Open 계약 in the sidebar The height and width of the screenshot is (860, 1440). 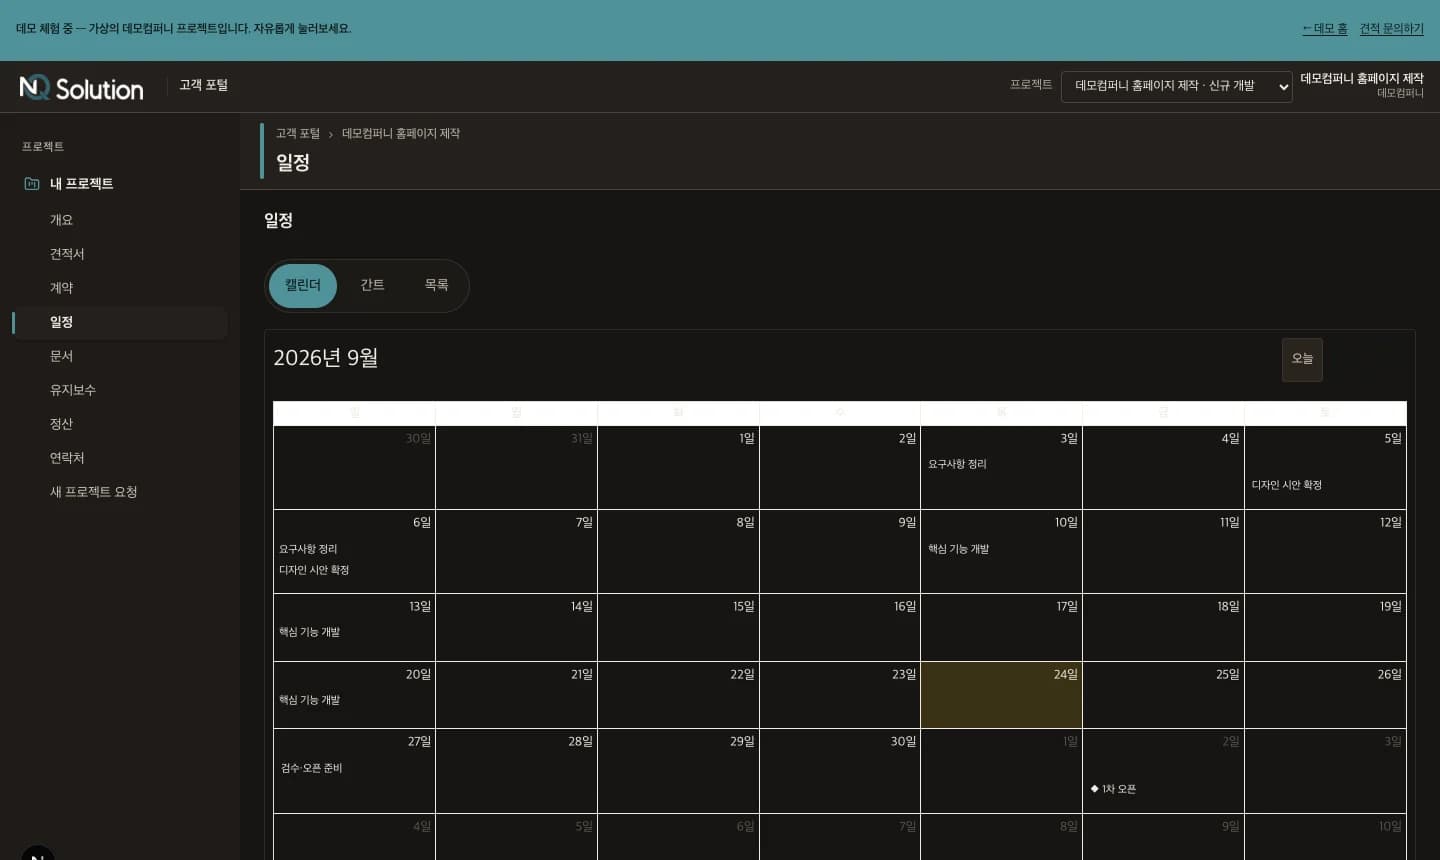(119, 288)
